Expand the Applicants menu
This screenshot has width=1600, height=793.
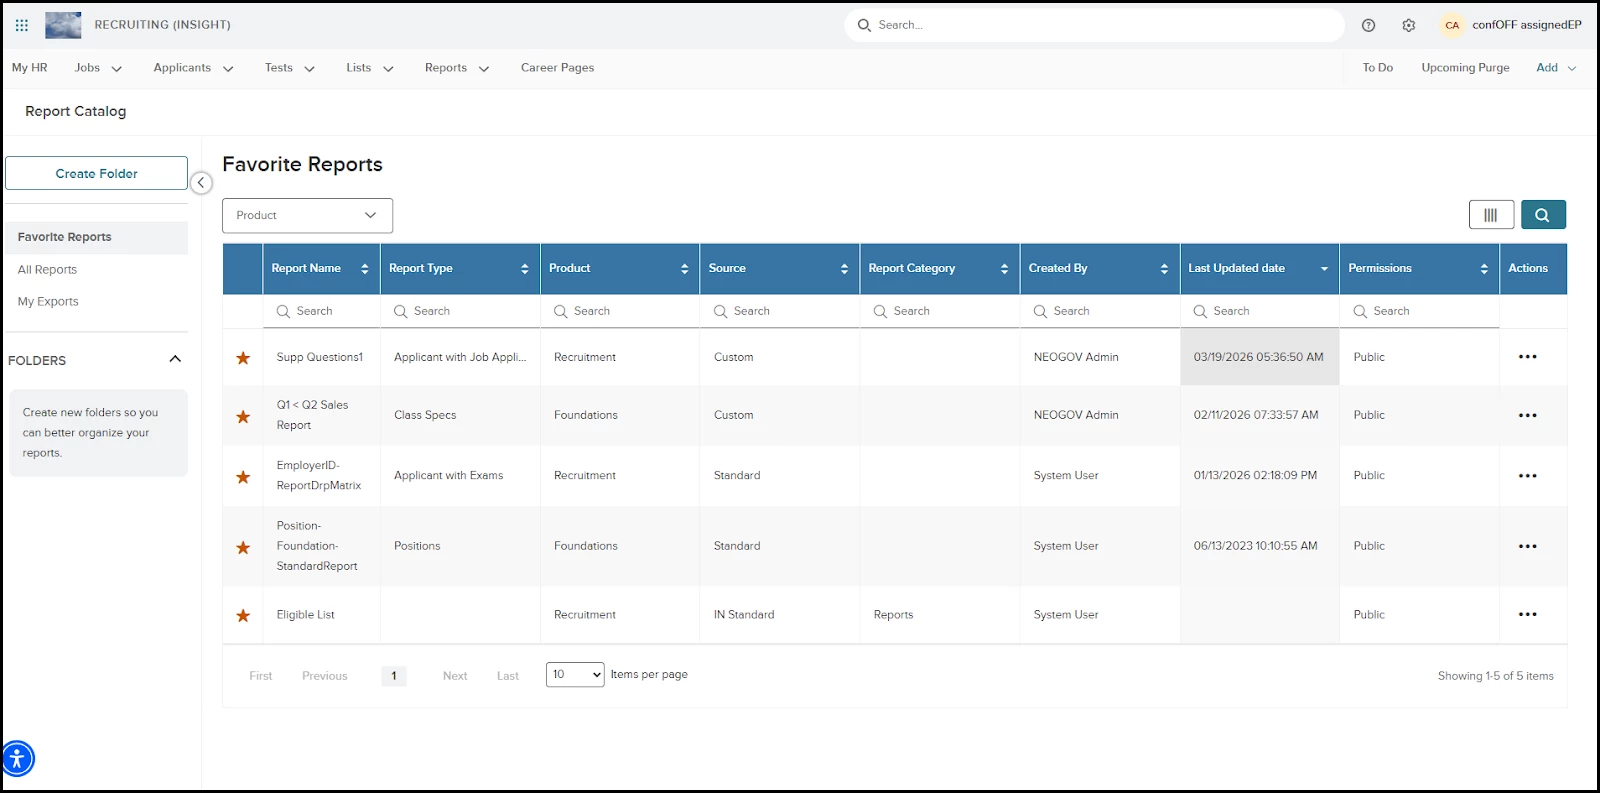[x=193, y=68]
